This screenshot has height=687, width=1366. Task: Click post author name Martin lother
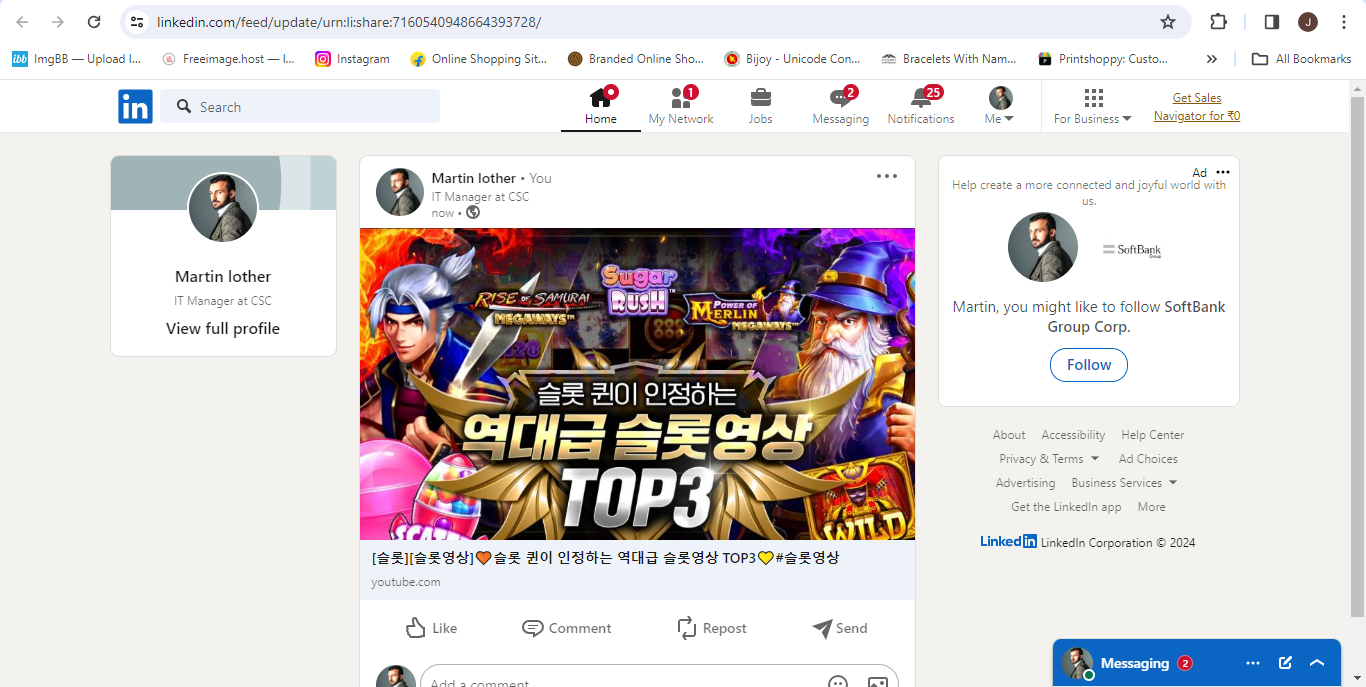pyautogui.click(x=474, y=178)
